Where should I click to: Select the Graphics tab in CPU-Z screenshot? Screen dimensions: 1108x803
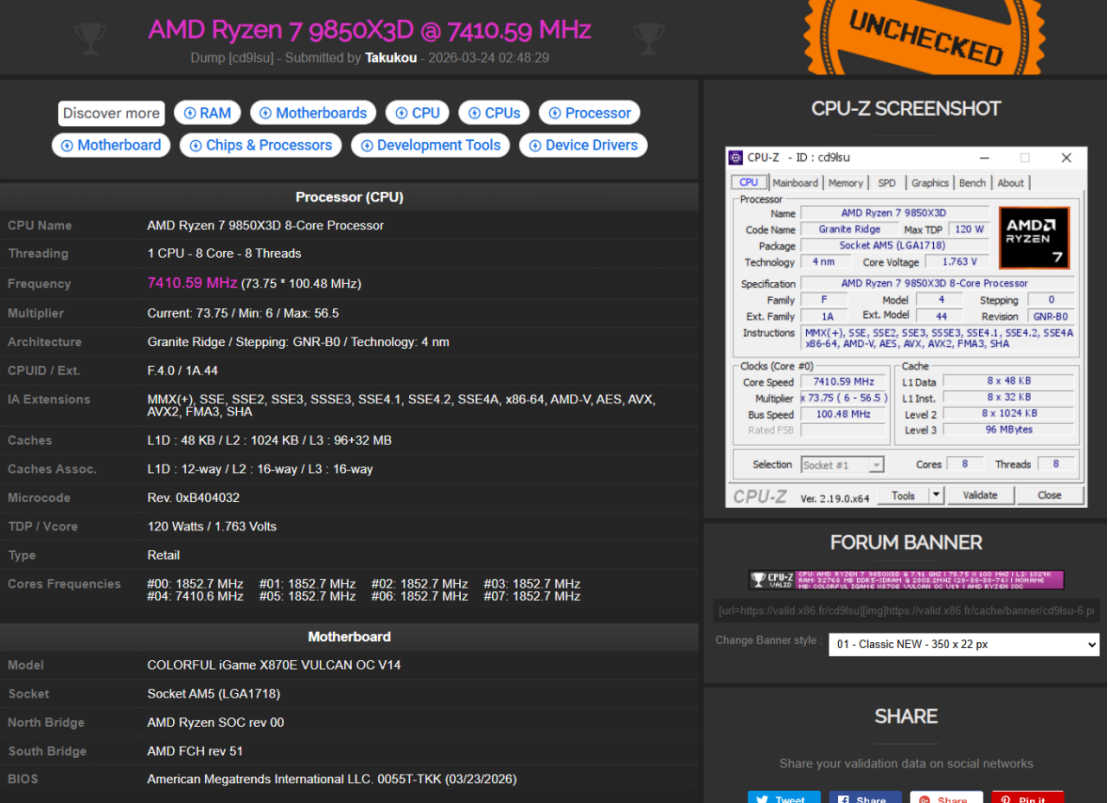(x=930, y=183)
